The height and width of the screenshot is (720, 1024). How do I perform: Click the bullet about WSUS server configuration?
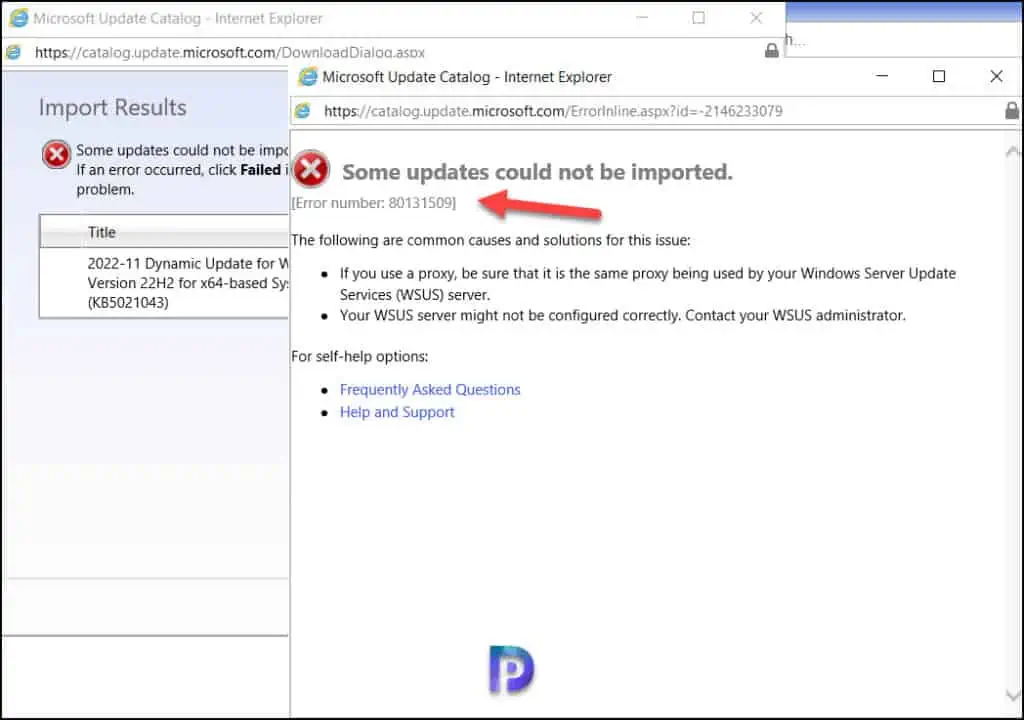tap(622, 316)
